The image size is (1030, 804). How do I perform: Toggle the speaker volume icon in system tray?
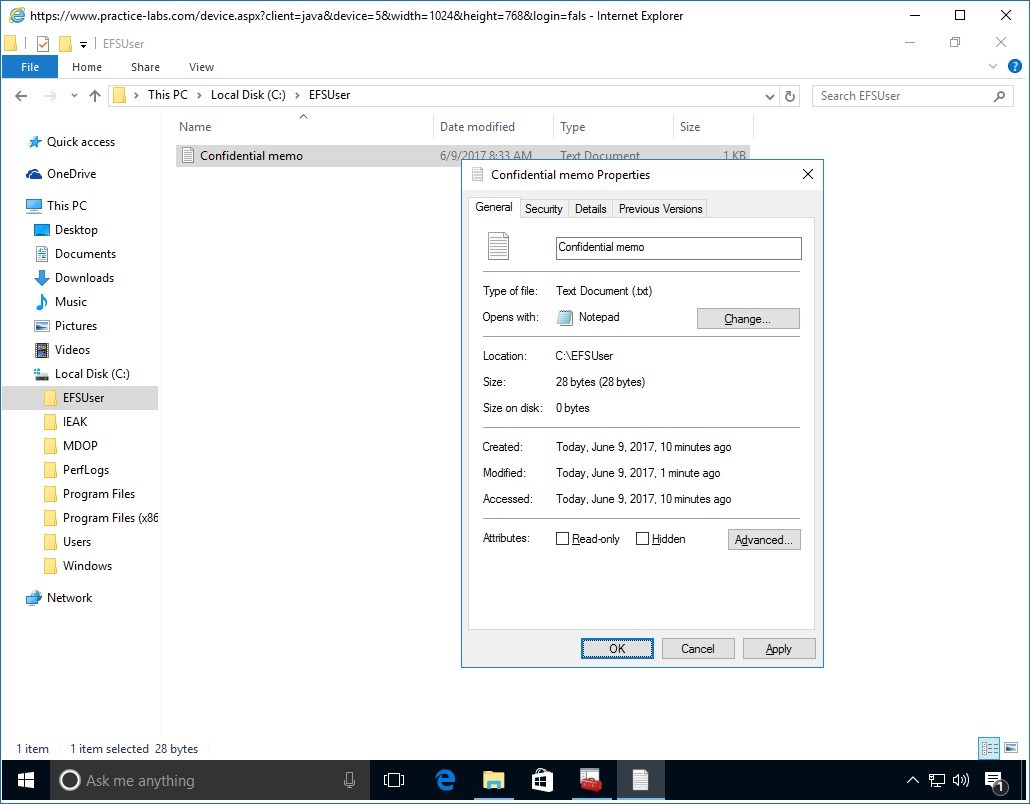pyautogui.click(x=960, y=781)
